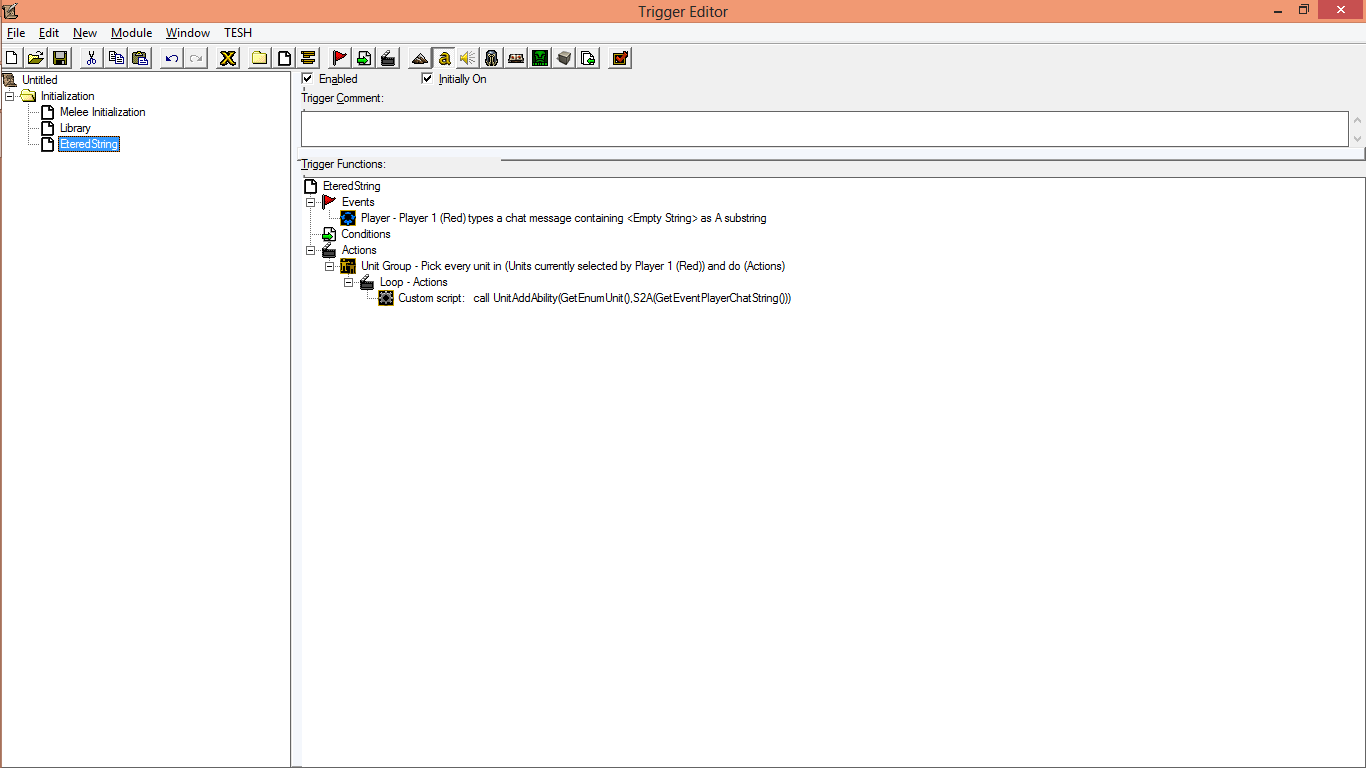This screenshot has height=768, width=1366.
Task: Open the Object Editor module
Action: (492, 58)
